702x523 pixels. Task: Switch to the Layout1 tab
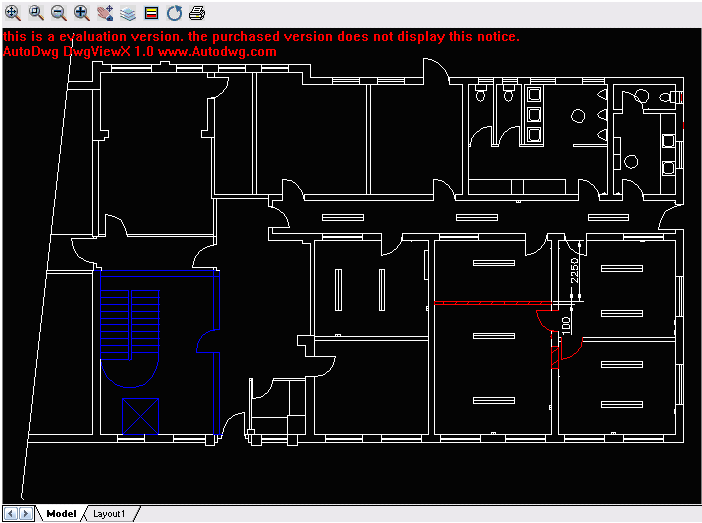tap(109, 514)
